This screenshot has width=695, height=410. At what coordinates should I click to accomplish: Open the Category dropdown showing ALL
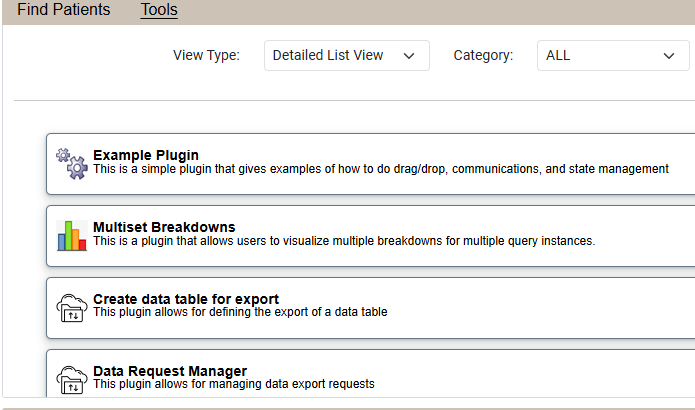coord(612,56)
